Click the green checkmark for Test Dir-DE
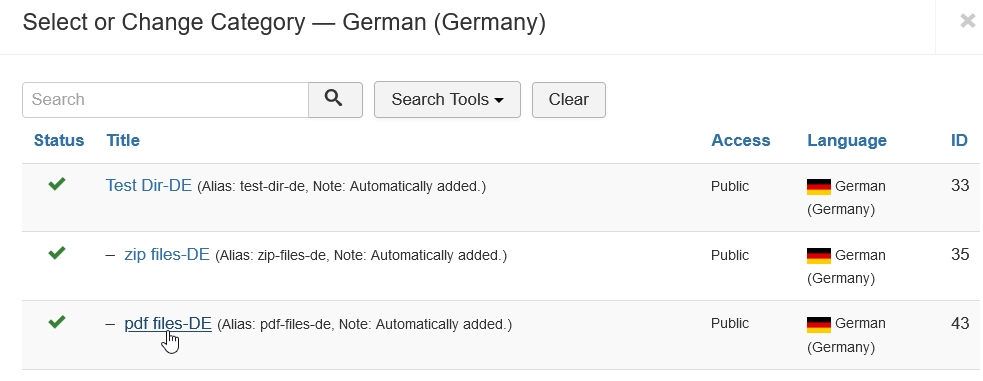Image resolution: width=983 pixels, height=381 pixels. (x=57, y=184)
